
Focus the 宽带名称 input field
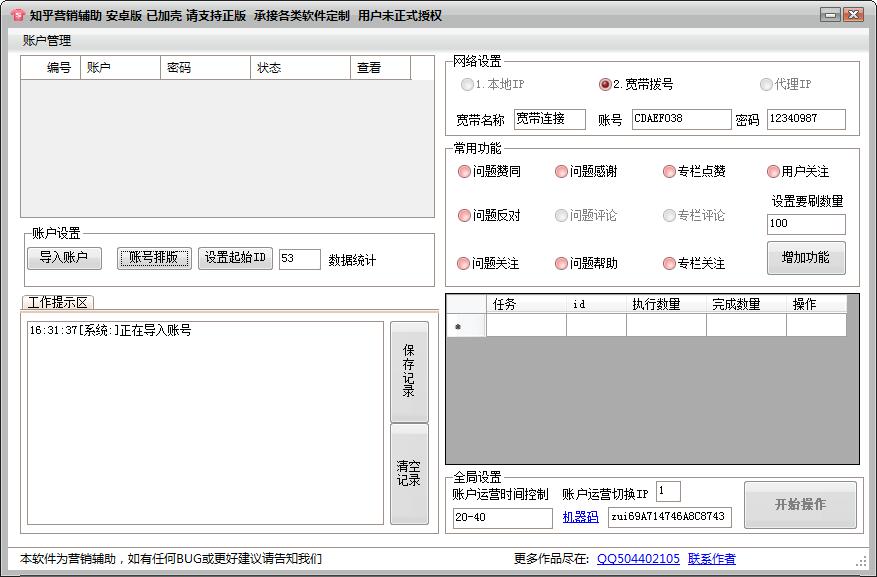[549, 119]
